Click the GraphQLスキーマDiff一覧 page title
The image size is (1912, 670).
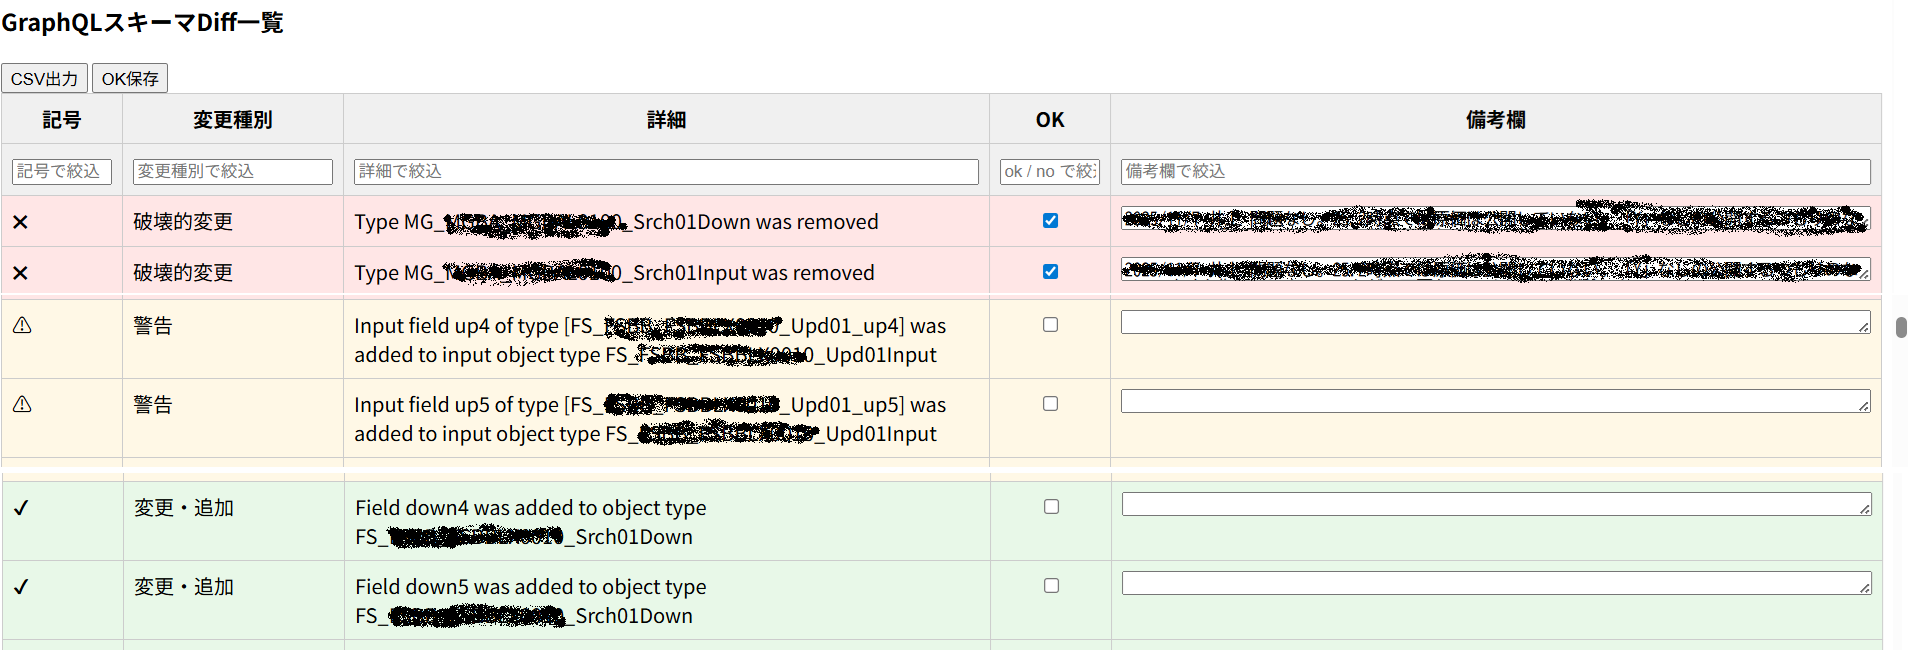pyautogui.click(x=142, y=22)
